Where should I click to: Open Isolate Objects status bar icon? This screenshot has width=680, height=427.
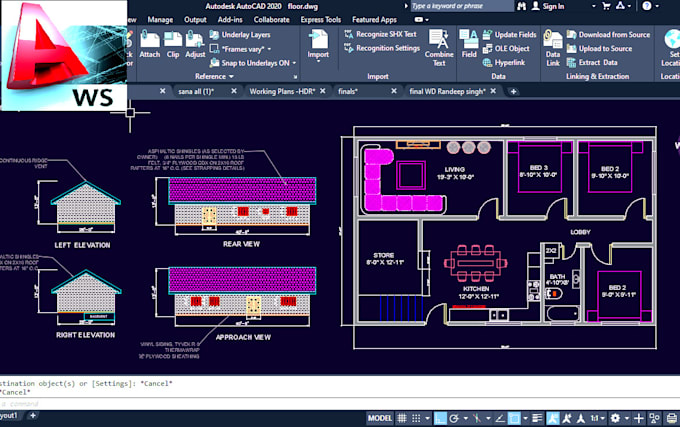(x=654, y=418)
